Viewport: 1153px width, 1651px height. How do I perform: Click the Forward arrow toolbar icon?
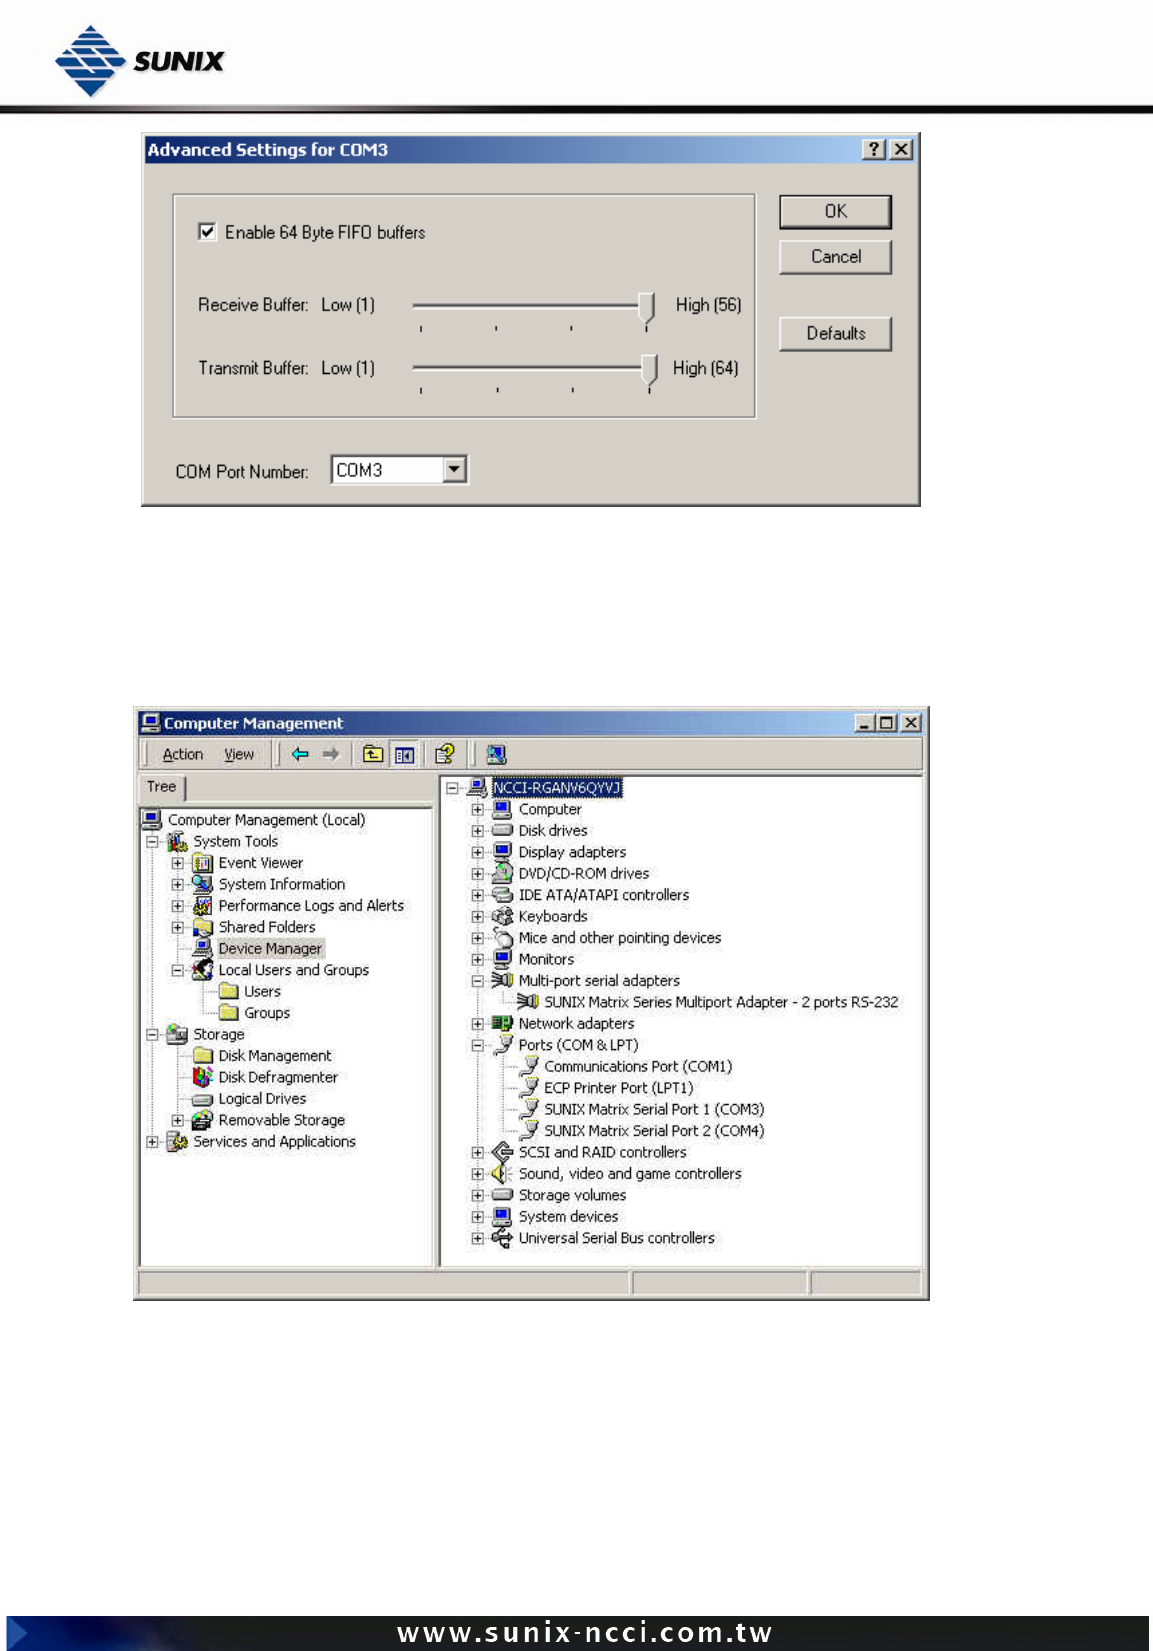pyautogui.click(x=331, y=754)
